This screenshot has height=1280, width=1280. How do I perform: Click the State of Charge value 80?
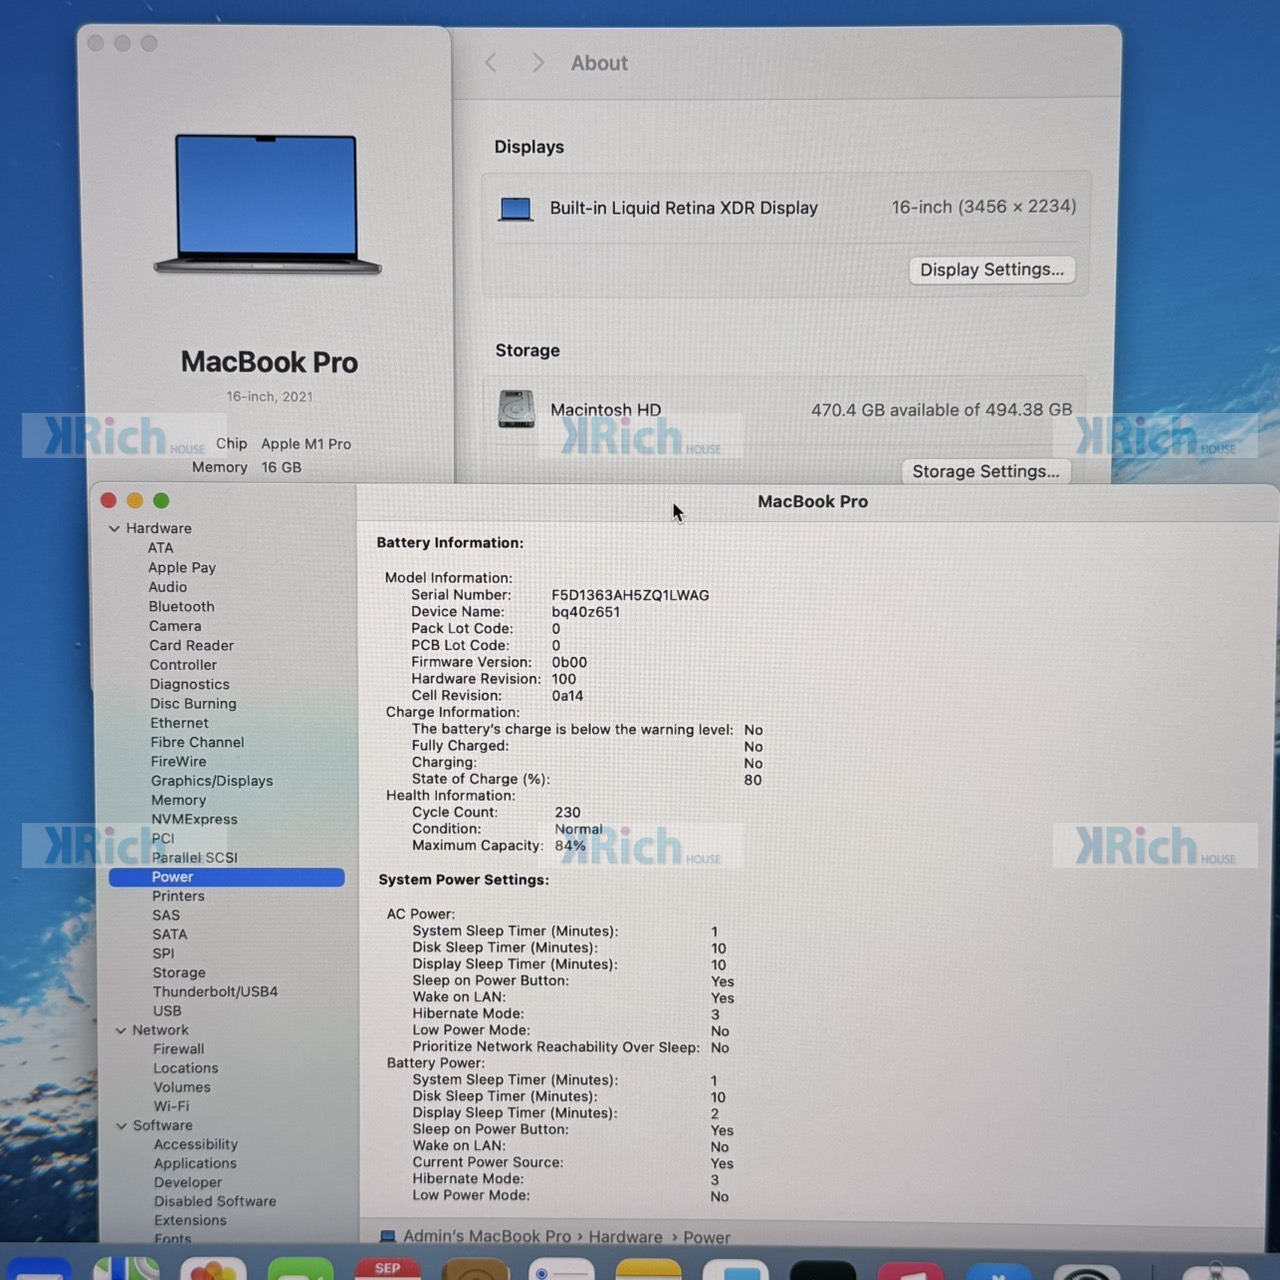[x=753, y=780]
